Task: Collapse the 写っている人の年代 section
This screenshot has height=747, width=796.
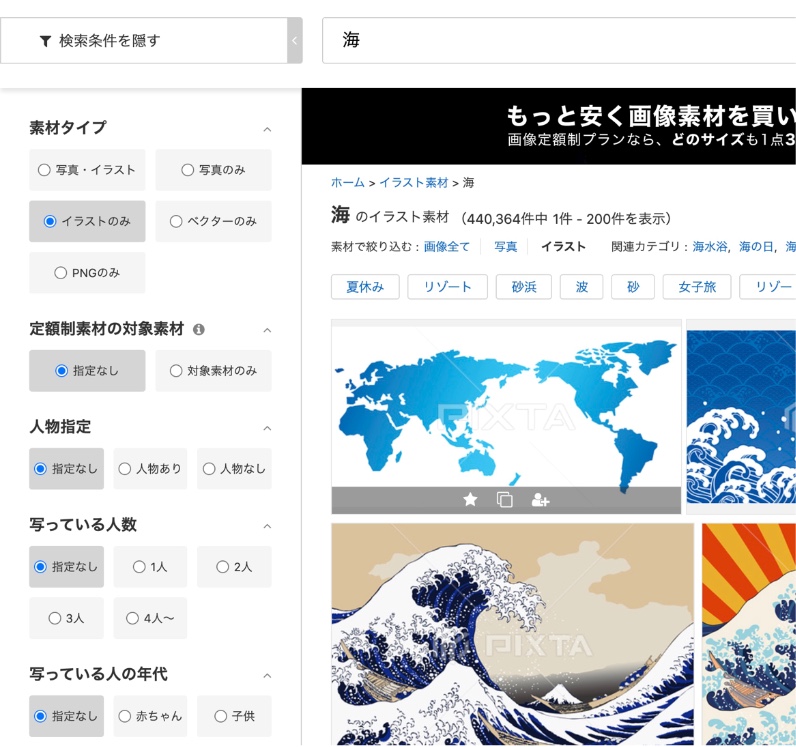Action: click(267, 675)
